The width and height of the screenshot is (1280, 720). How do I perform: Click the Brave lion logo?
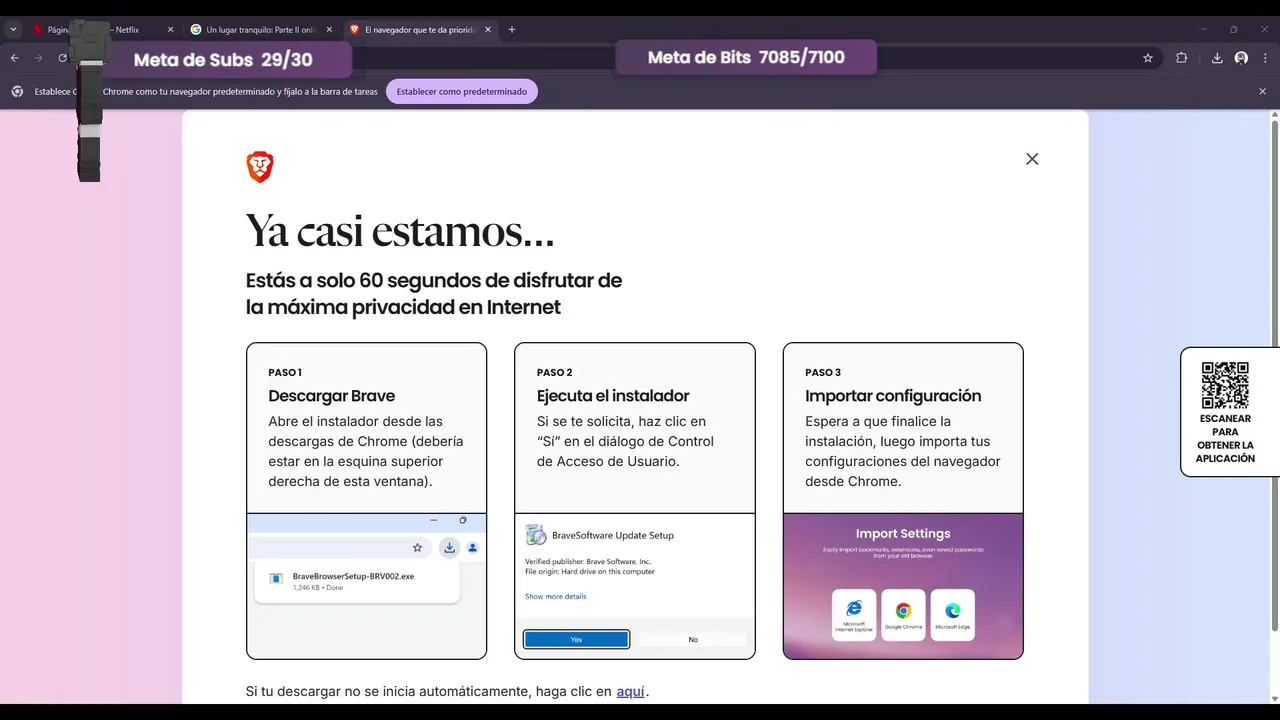pyautogui.click(x=260, y=167)
